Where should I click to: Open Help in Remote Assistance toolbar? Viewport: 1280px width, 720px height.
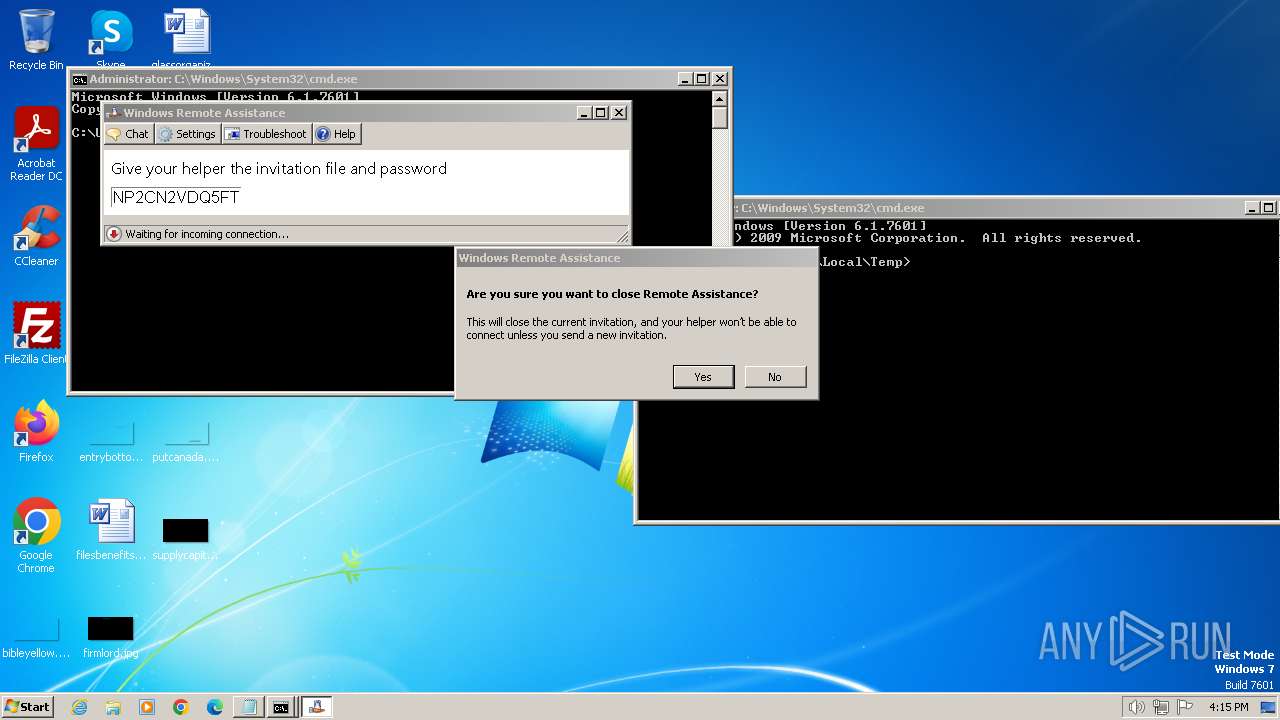point(336,134)
